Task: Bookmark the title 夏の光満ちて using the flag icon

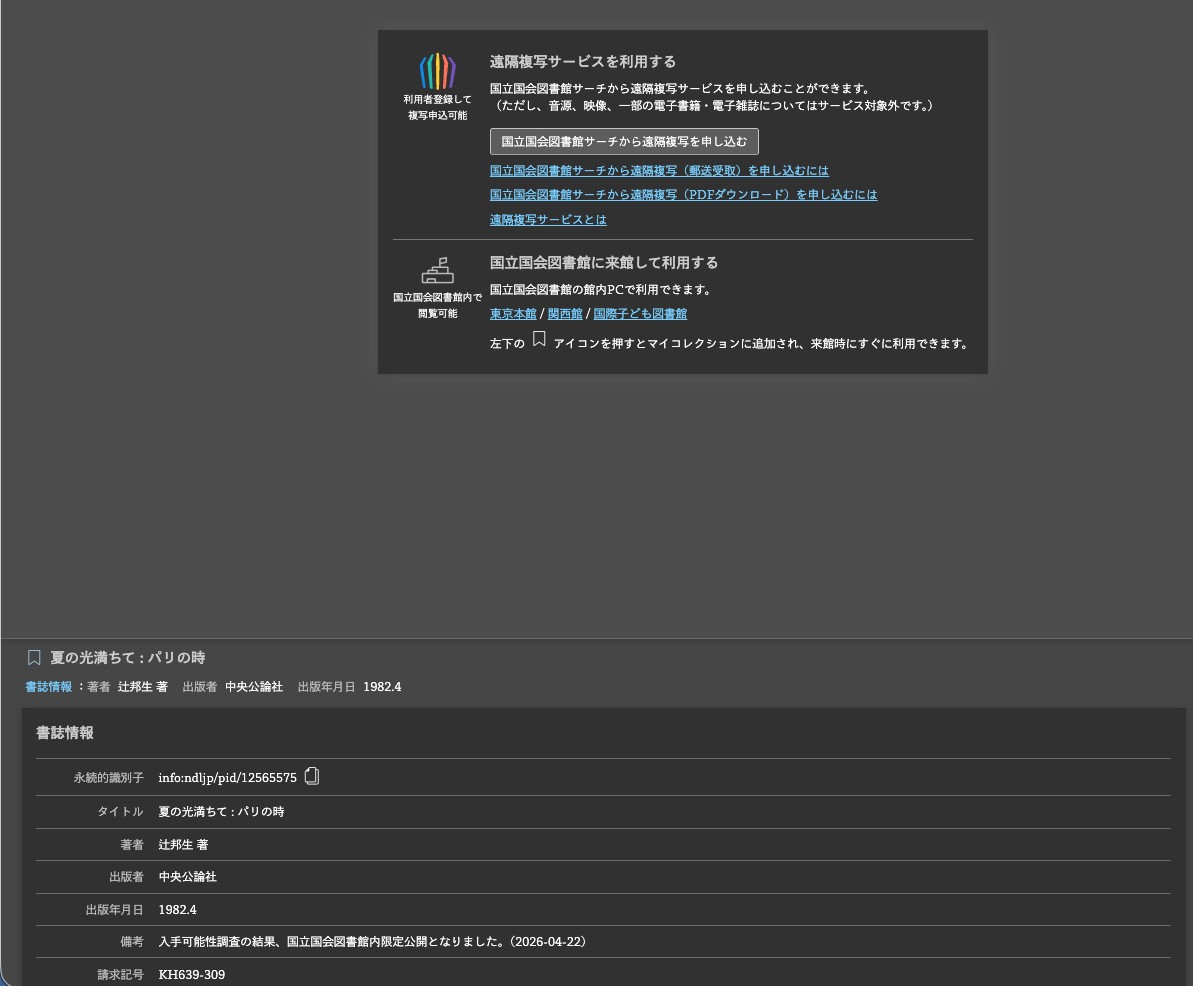Action: tap(34, 657)
